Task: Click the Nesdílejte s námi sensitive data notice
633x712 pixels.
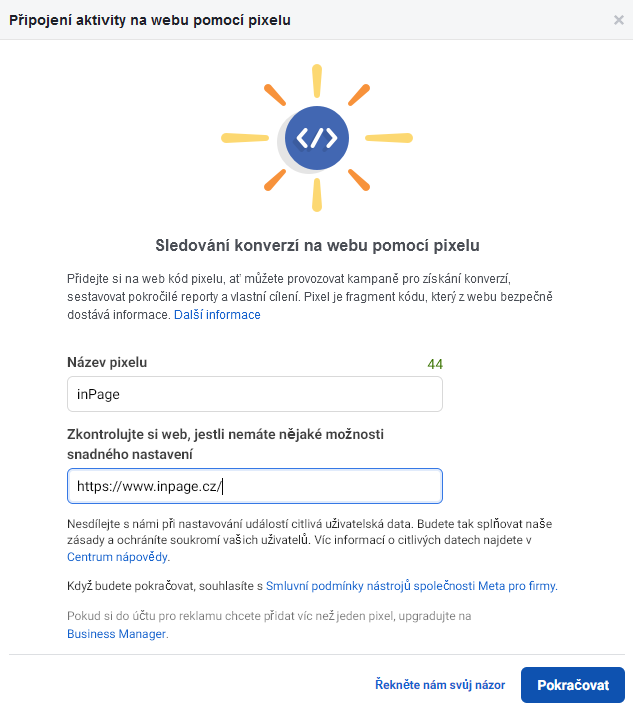Action: pyautogui.click(x=310, y=540)
